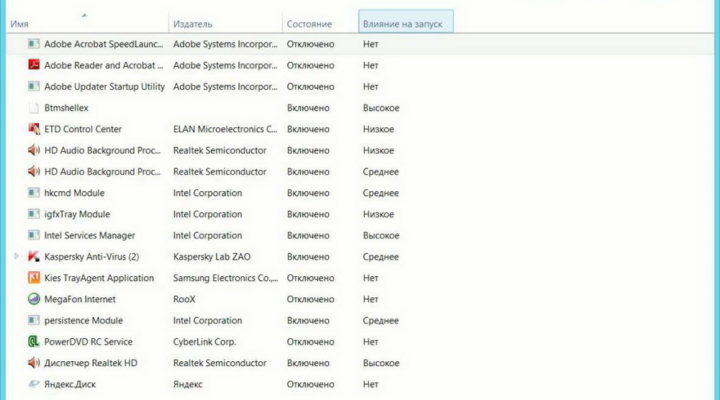Select the Kies TrayAgent Application entry
The width and height of the screenshot is (720, 400).
[x=99, y=278]
